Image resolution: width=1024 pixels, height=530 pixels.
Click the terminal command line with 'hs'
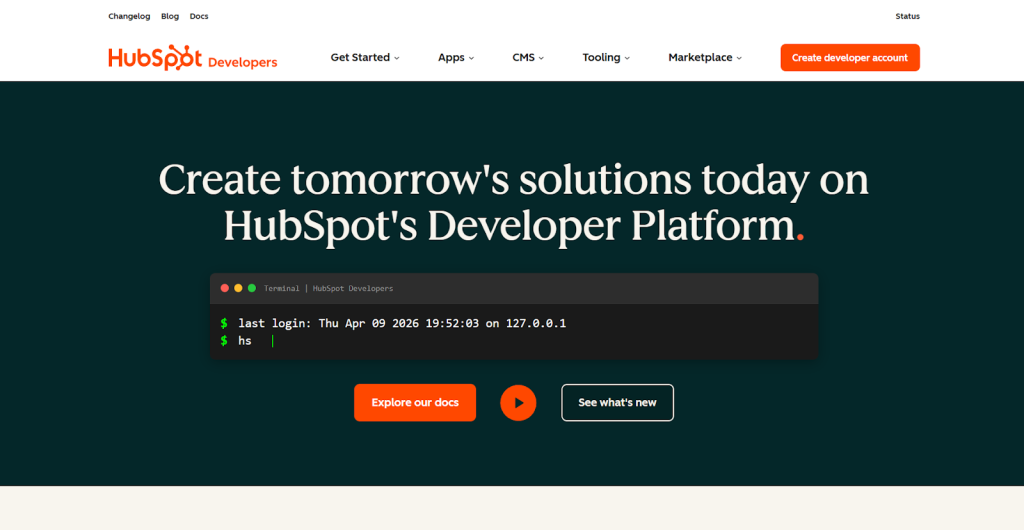point(246,341)
